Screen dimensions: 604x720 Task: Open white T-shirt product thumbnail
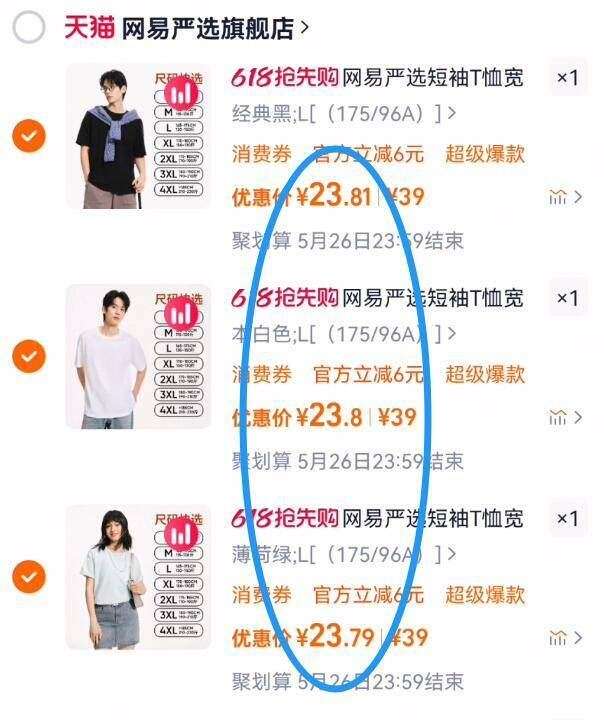click(x=138, y=357)
